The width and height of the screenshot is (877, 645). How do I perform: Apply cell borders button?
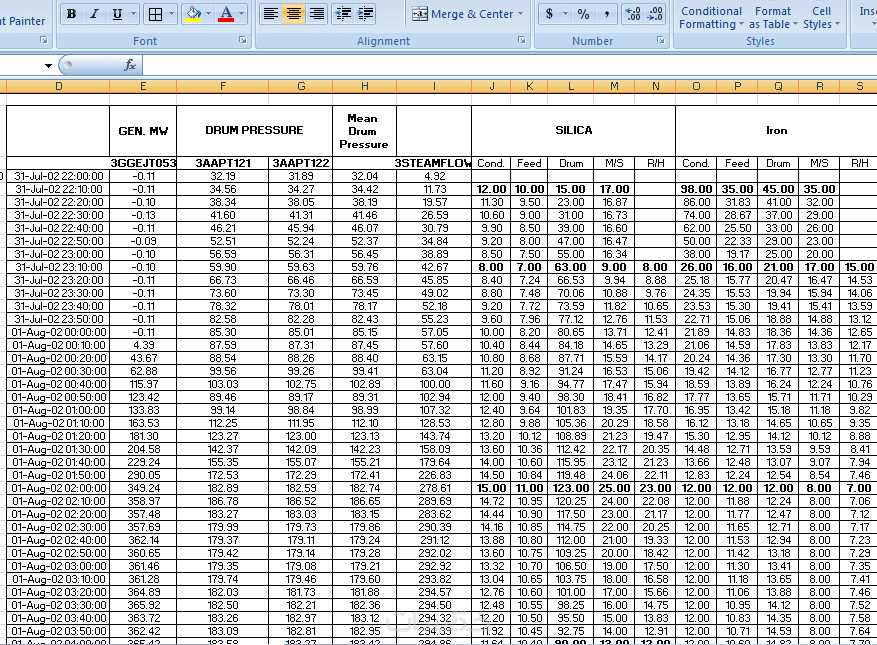[x=155, y=14]
